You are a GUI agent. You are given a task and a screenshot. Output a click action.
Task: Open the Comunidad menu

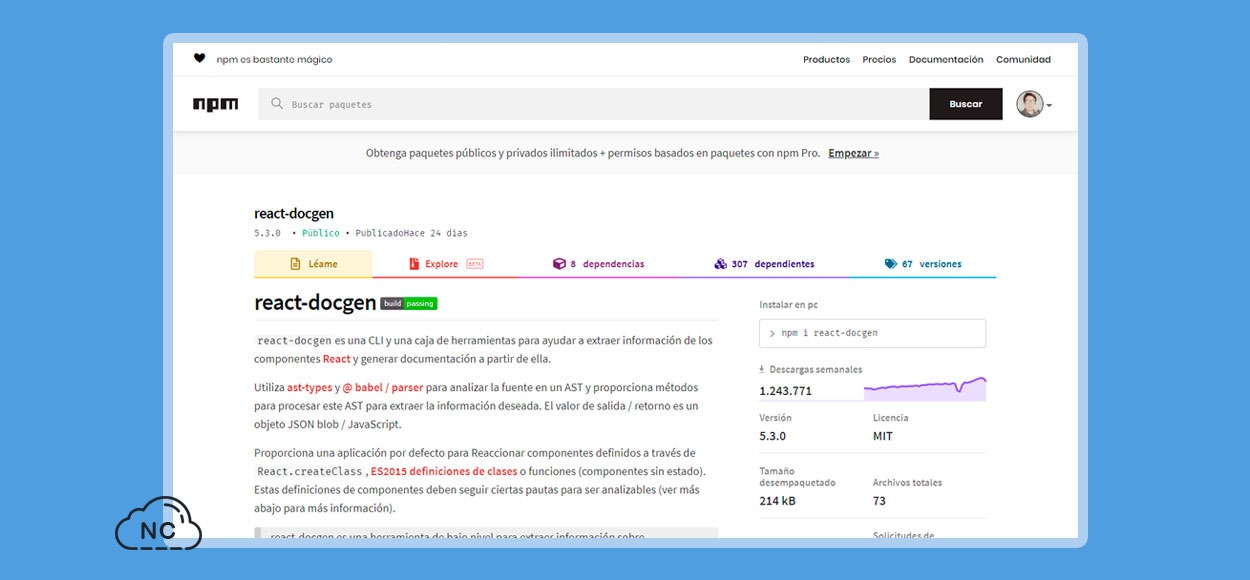coord(1023,60)
